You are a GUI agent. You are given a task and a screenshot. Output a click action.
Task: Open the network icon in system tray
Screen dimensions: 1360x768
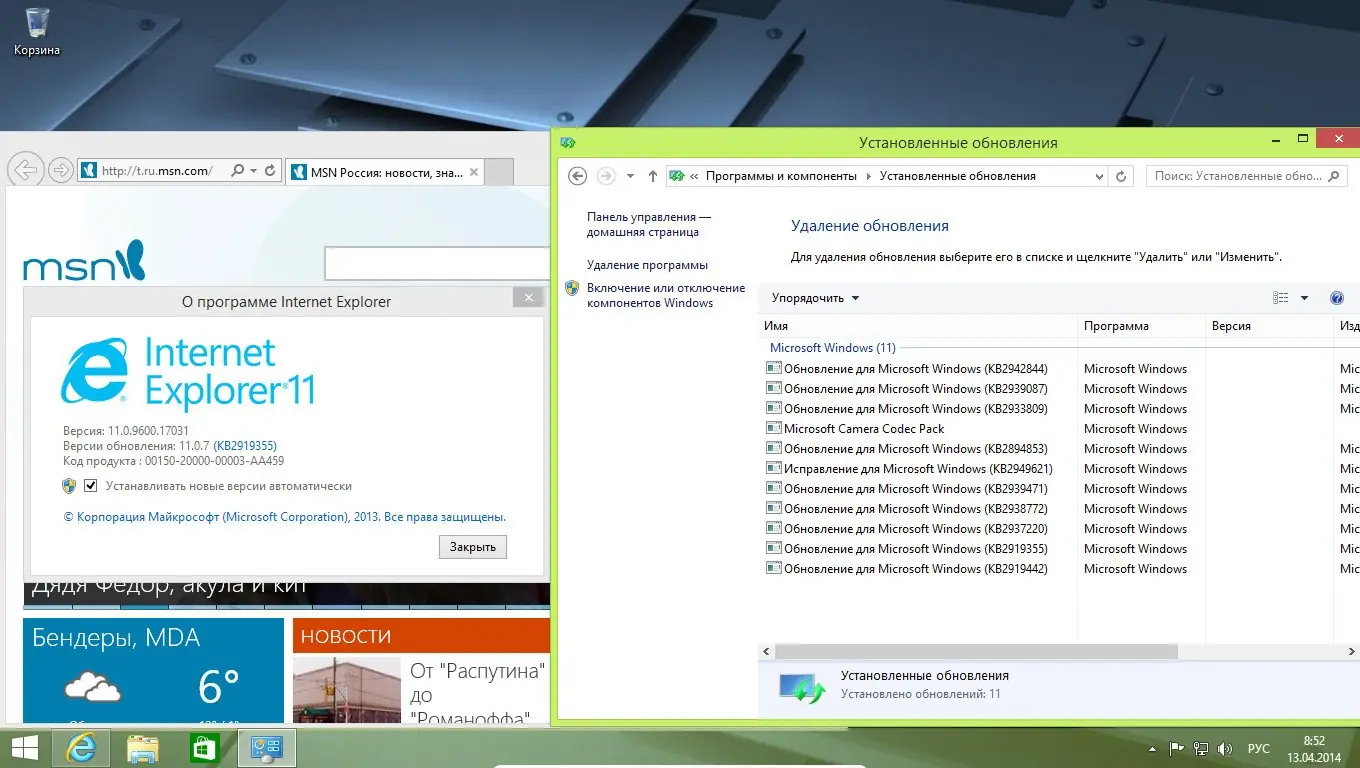tap(1200, 748)
